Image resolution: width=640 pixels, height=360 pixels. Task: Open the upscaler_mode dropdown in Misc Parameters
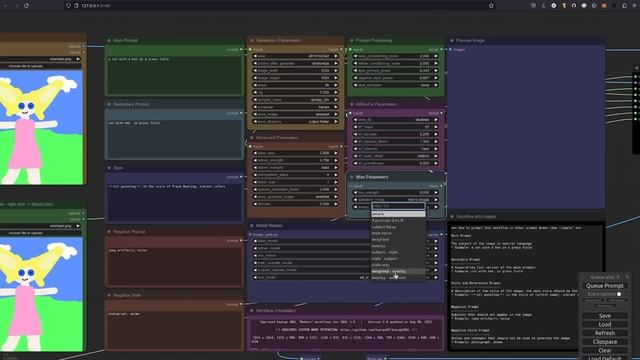pos(396,200)
